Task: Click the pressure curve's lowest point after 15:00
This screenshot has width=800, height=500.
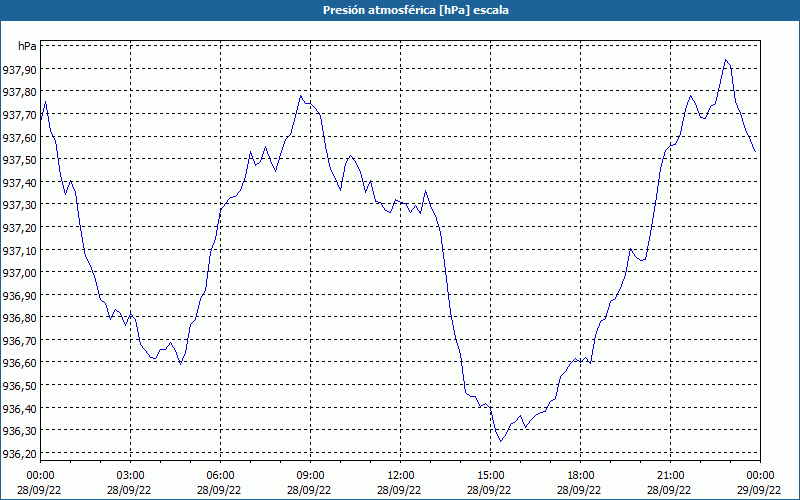Action: pos(501,441)
